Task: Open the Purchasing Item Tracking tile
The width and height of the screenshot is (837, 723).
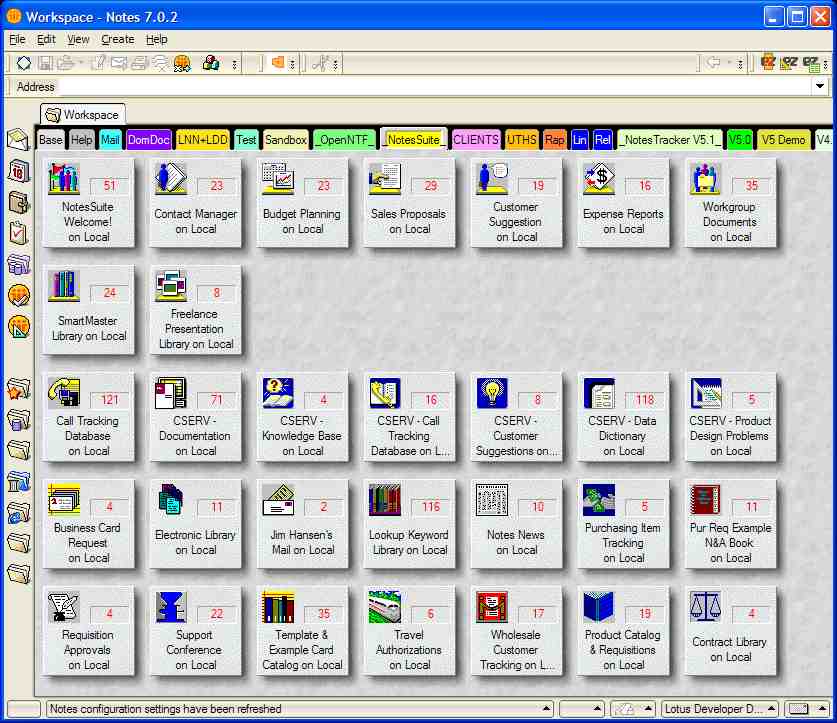Action: point(623,524)
